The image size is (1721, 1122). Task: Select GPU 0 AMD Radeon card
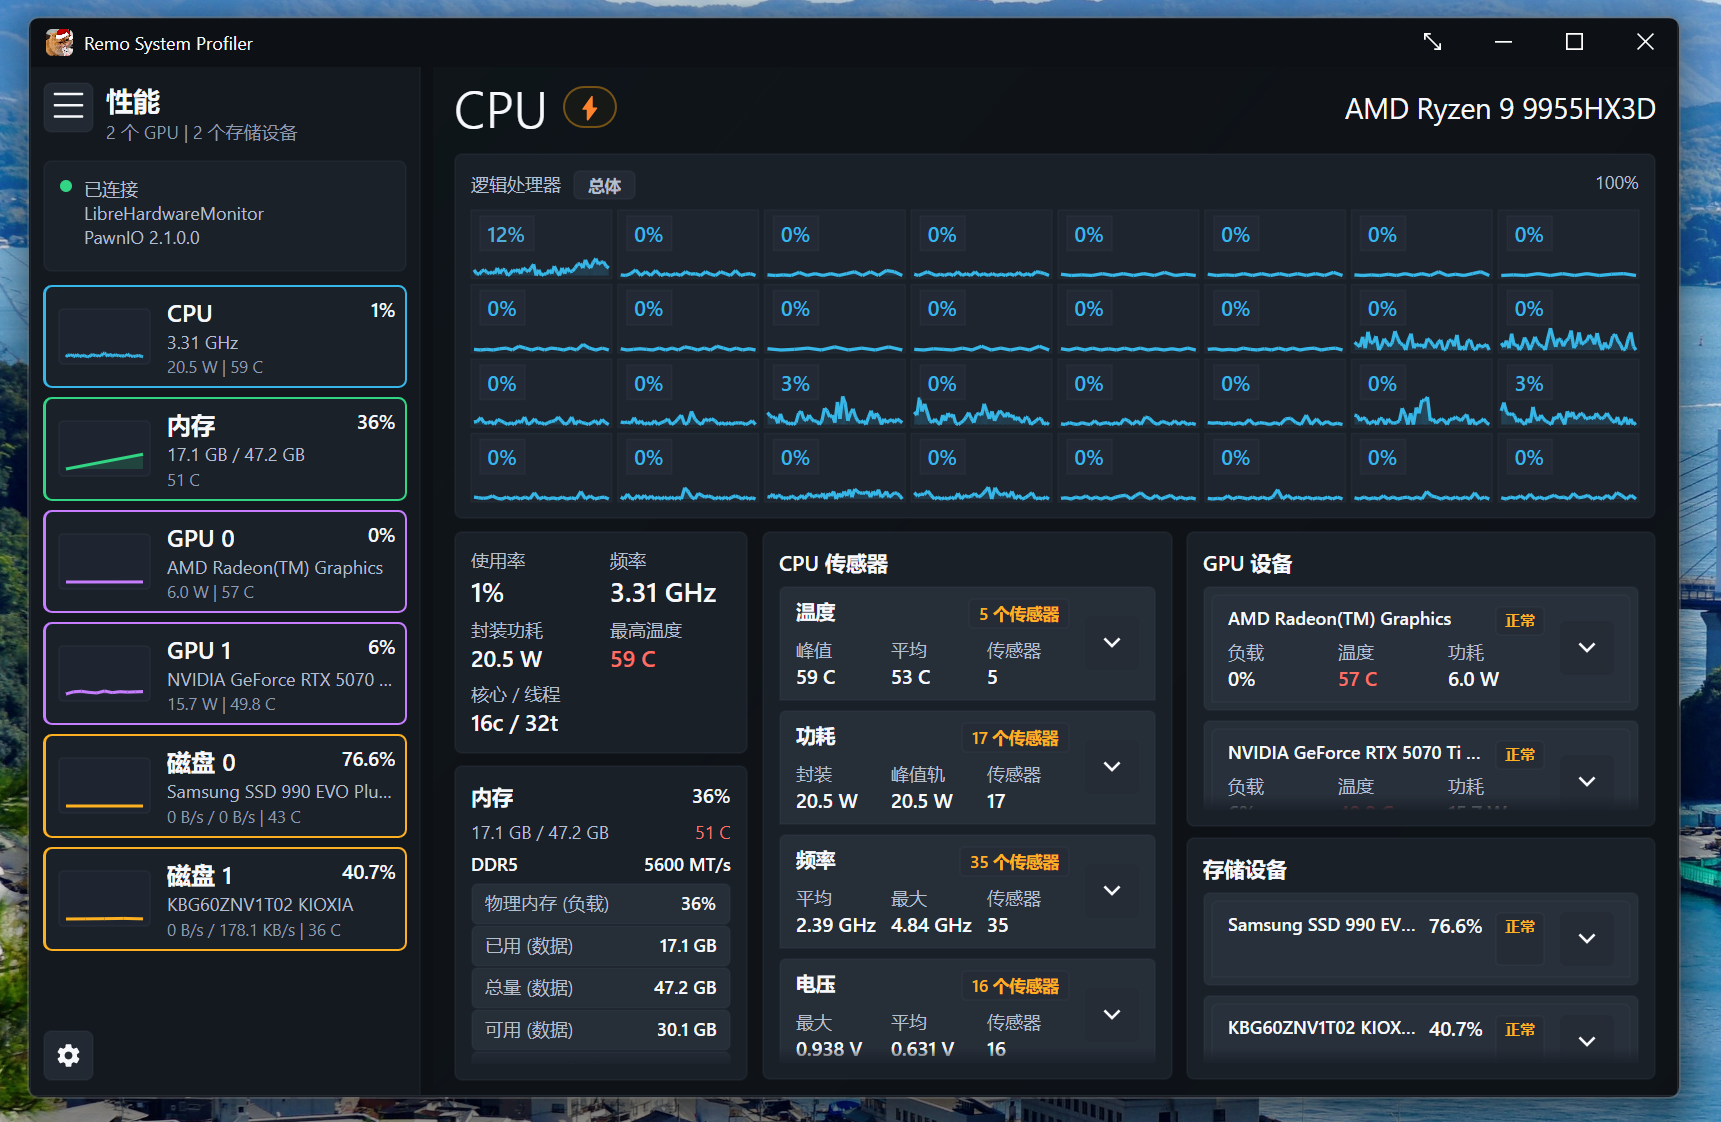[225, 561]
